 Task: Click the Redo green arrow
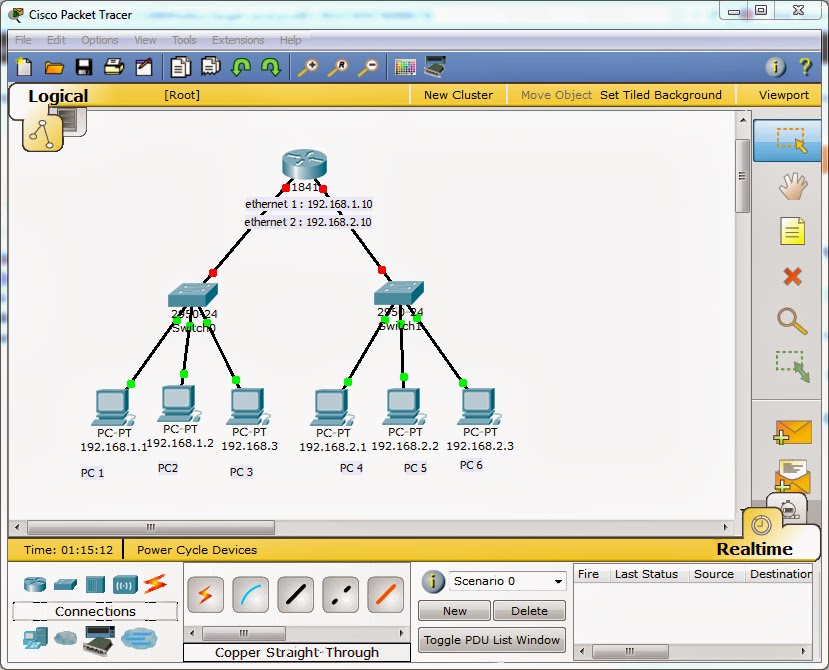coord(271,67)
